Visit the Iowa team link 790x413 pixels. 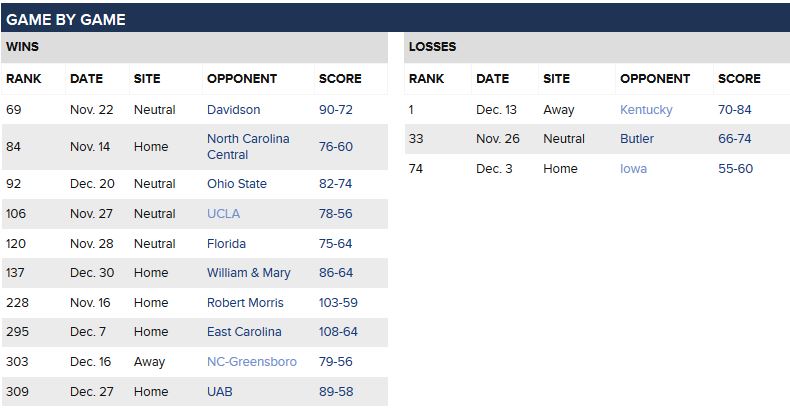(633, 169)
